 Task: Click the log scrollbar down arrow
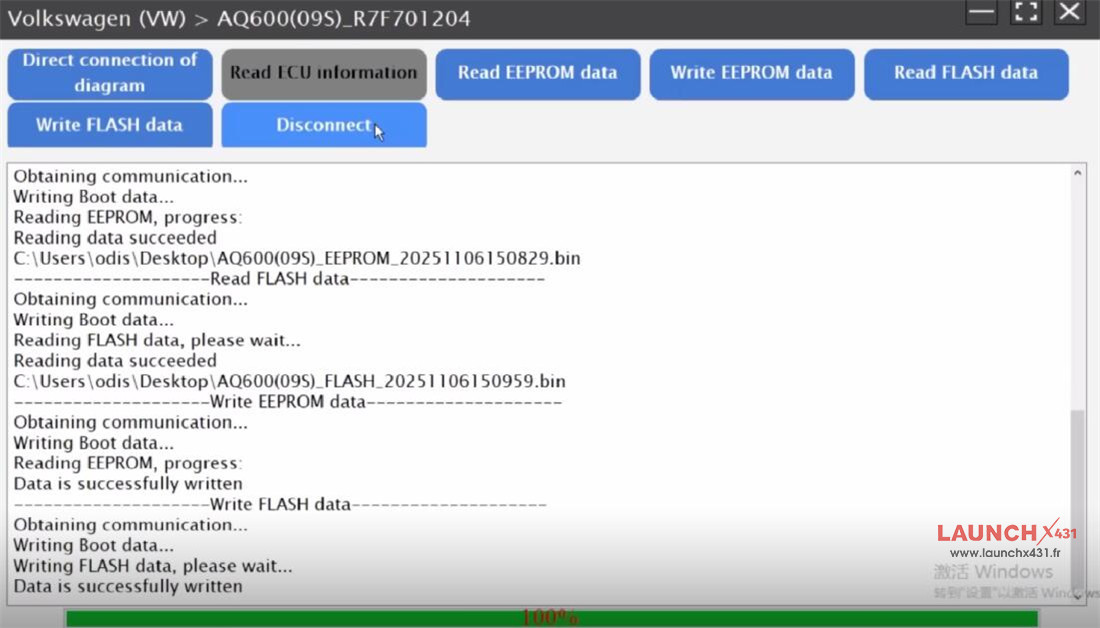[1077, 596]
